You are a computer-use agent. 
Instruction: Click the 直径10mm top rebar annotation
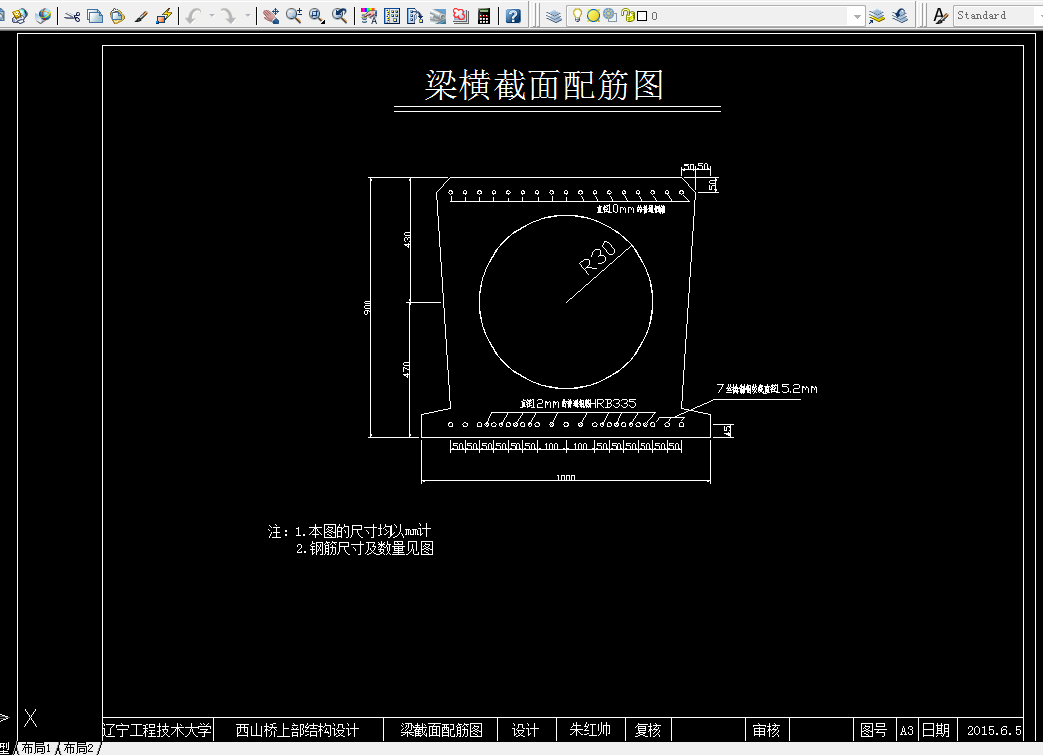coord(631,209)
